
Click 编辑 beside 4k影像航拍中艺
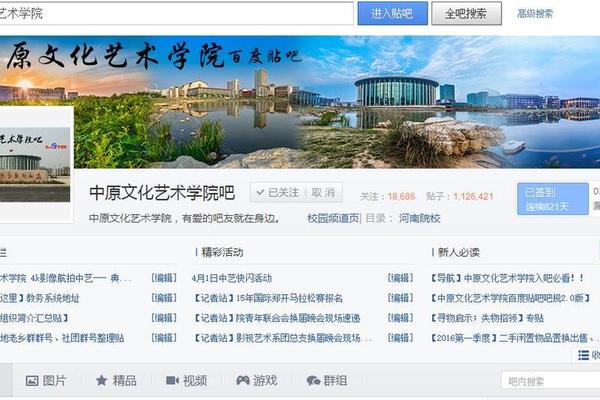coord(164,278)
